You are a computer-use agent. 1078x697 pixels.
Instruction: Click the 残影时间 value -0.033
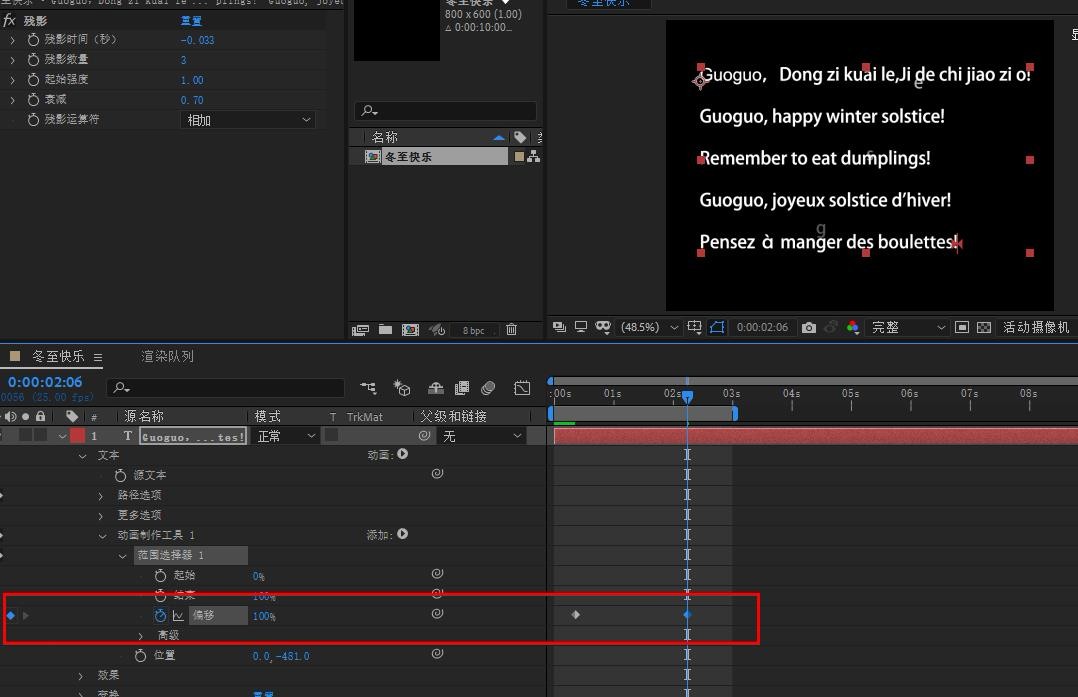click(197, 40)
